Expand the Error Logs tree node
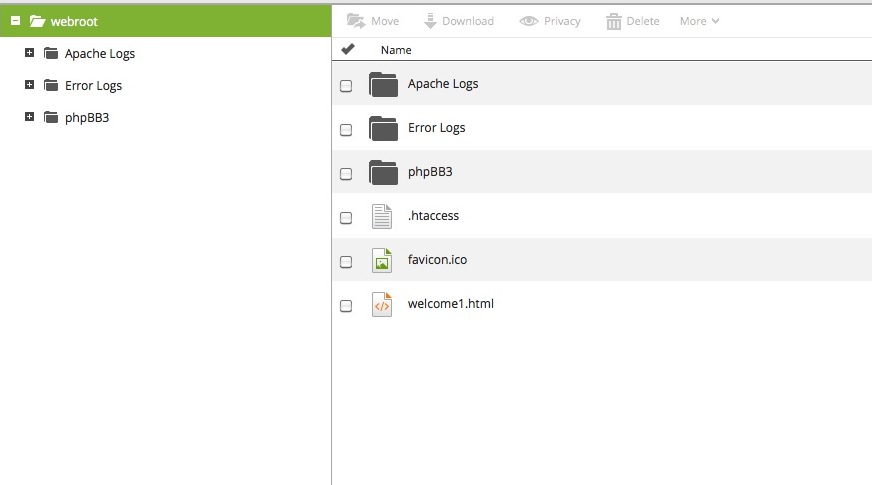The height and width of the screenshot is (485, 872). (x=29, y=85)
